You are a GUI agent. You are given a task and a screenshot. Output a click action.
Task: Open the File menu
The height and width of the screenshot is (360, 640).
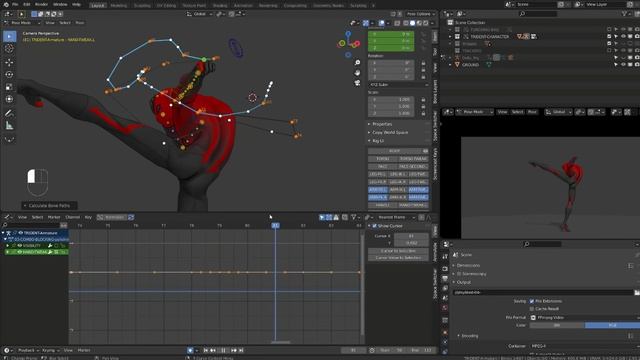point(15,4)
